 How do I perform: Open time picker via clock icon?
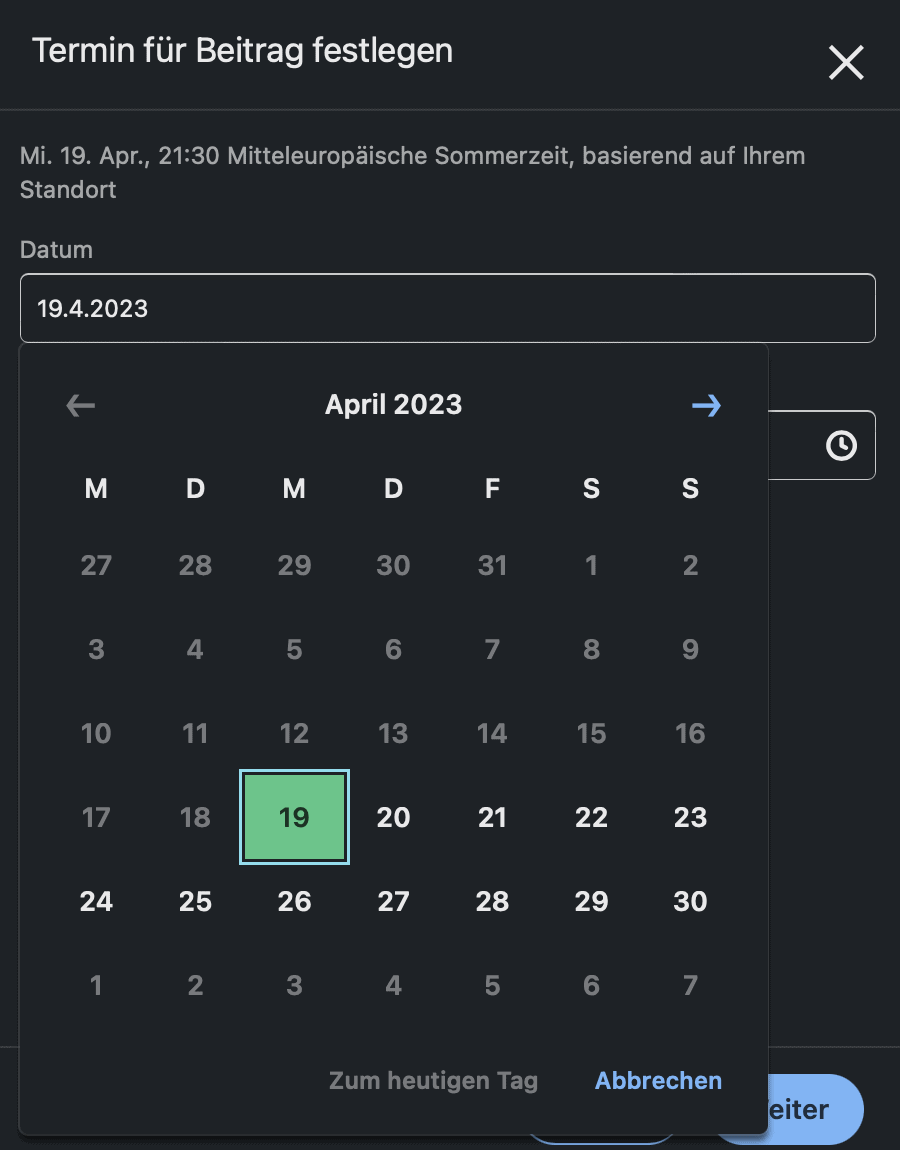(x=841, y=445)
